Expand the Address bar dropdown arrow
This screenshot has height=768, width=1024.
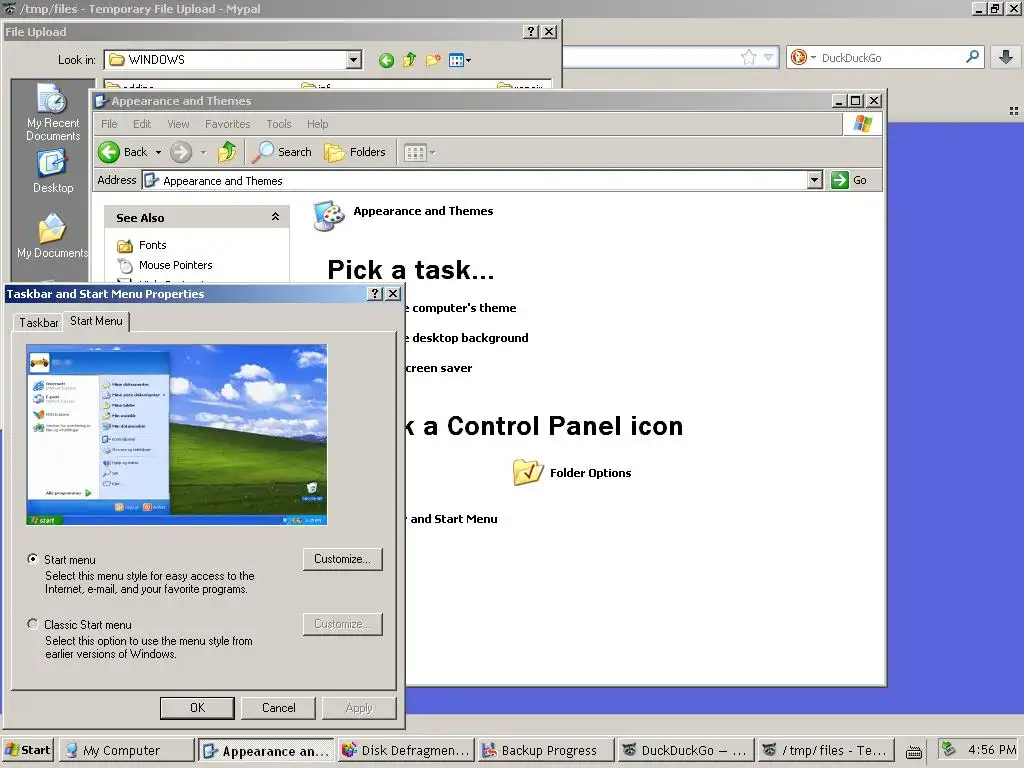pos(814,180)
